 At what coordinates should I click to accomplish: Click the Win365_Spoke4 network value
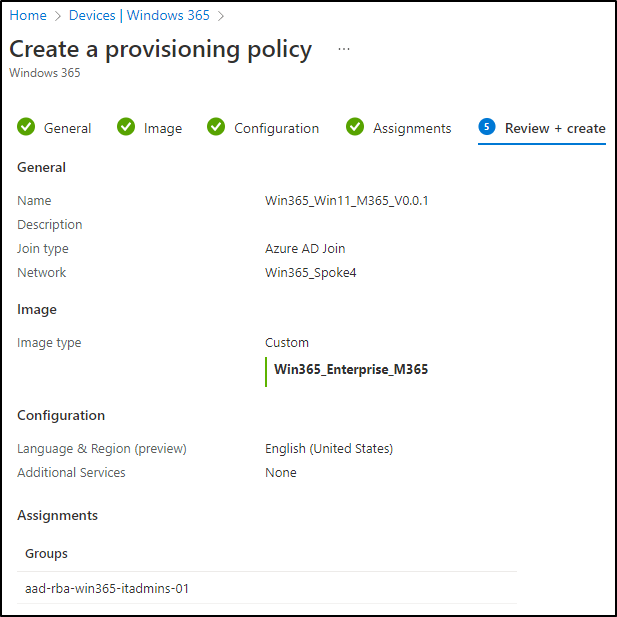click(x=310, y=273)
